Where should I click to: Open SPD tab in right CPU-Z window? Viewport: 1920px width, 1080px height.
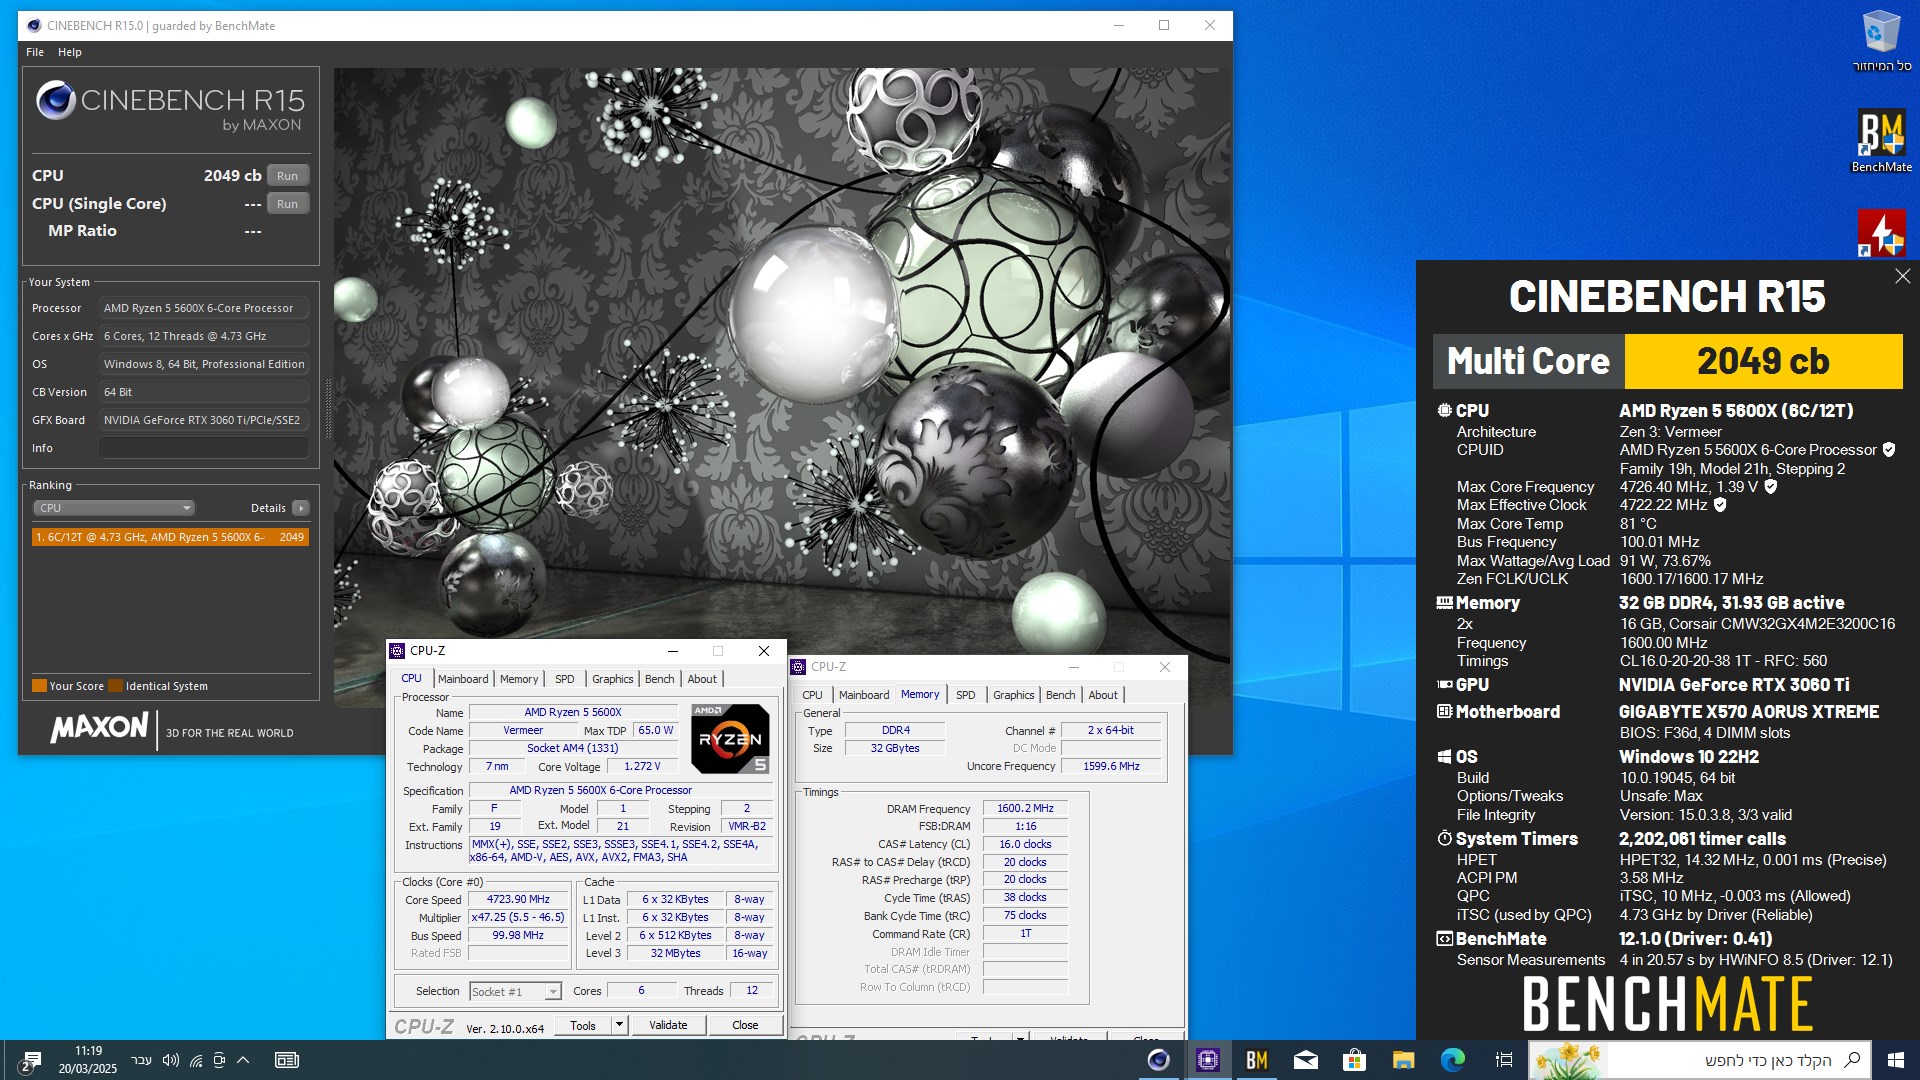click(x=966, y=695)
